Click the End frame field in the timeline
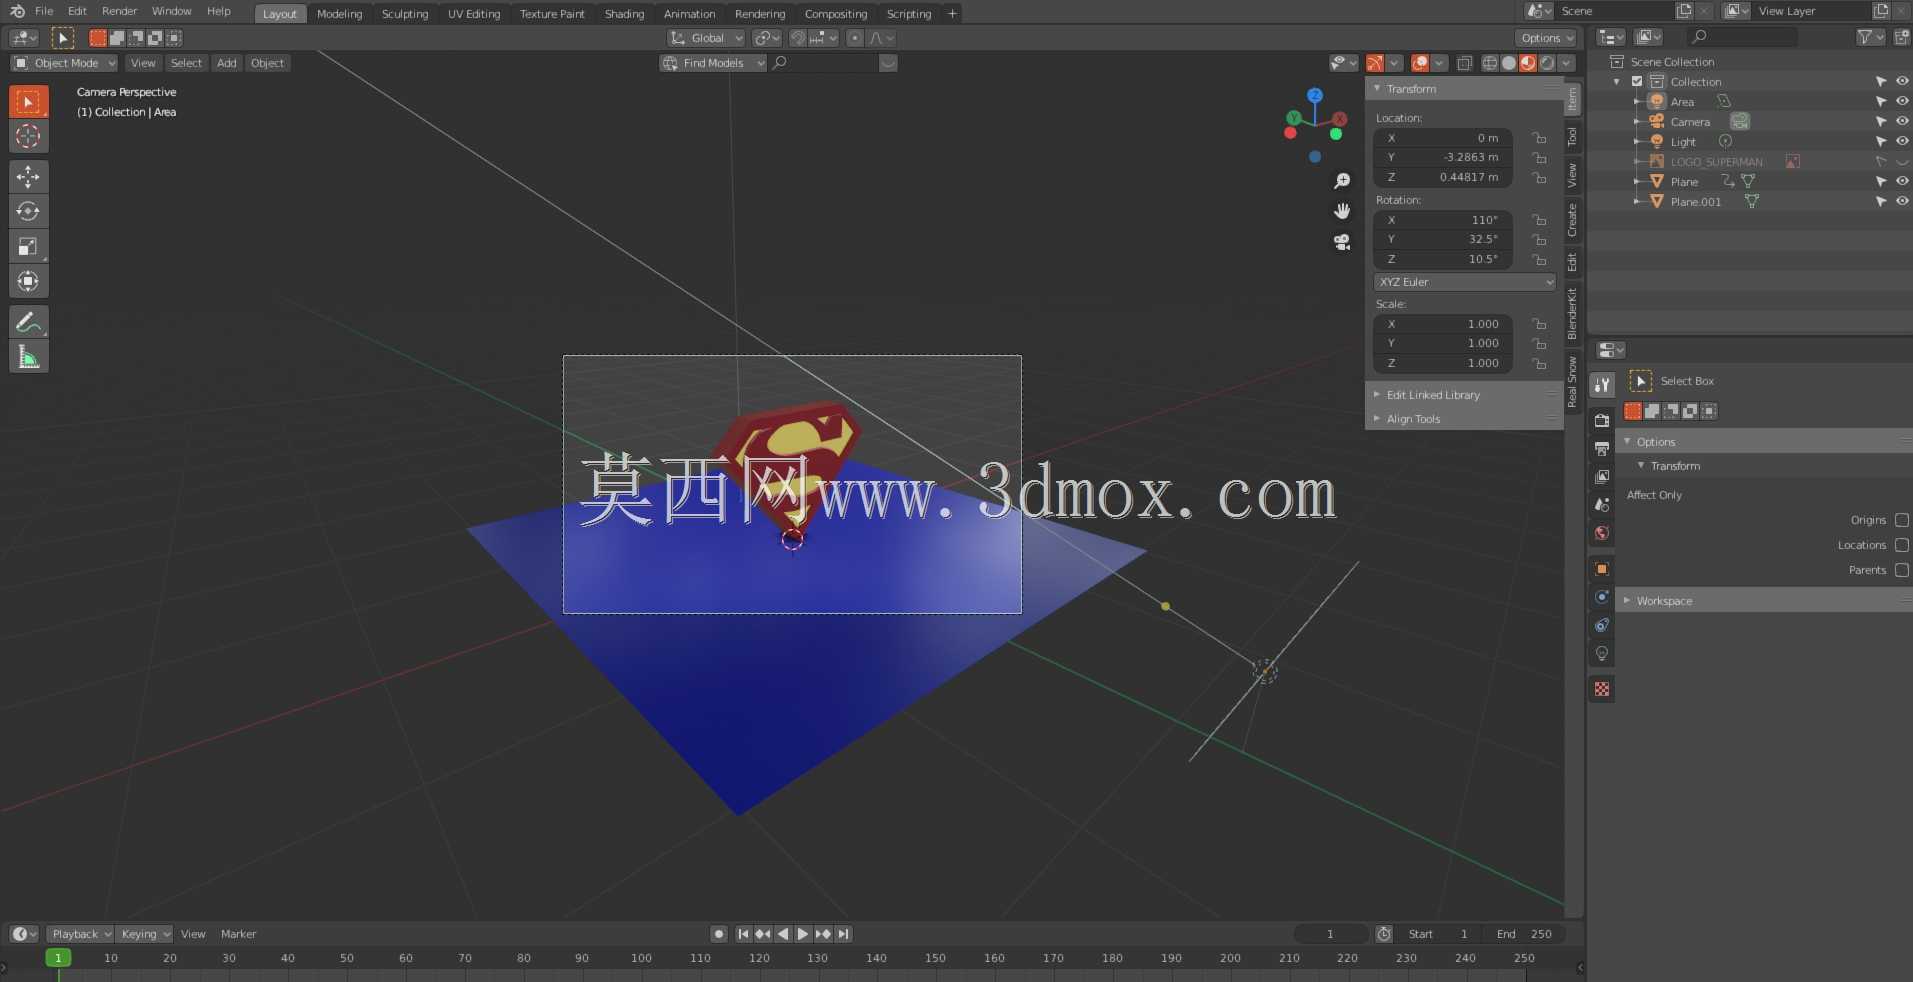 click(x=1524, y=934)
